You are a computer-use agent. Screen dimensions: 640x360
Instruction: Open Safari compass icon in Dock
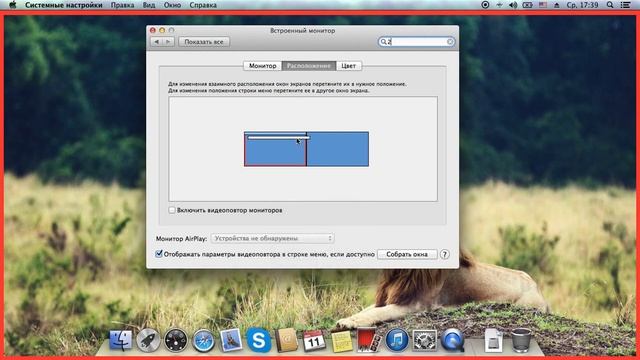pos(203,340)
